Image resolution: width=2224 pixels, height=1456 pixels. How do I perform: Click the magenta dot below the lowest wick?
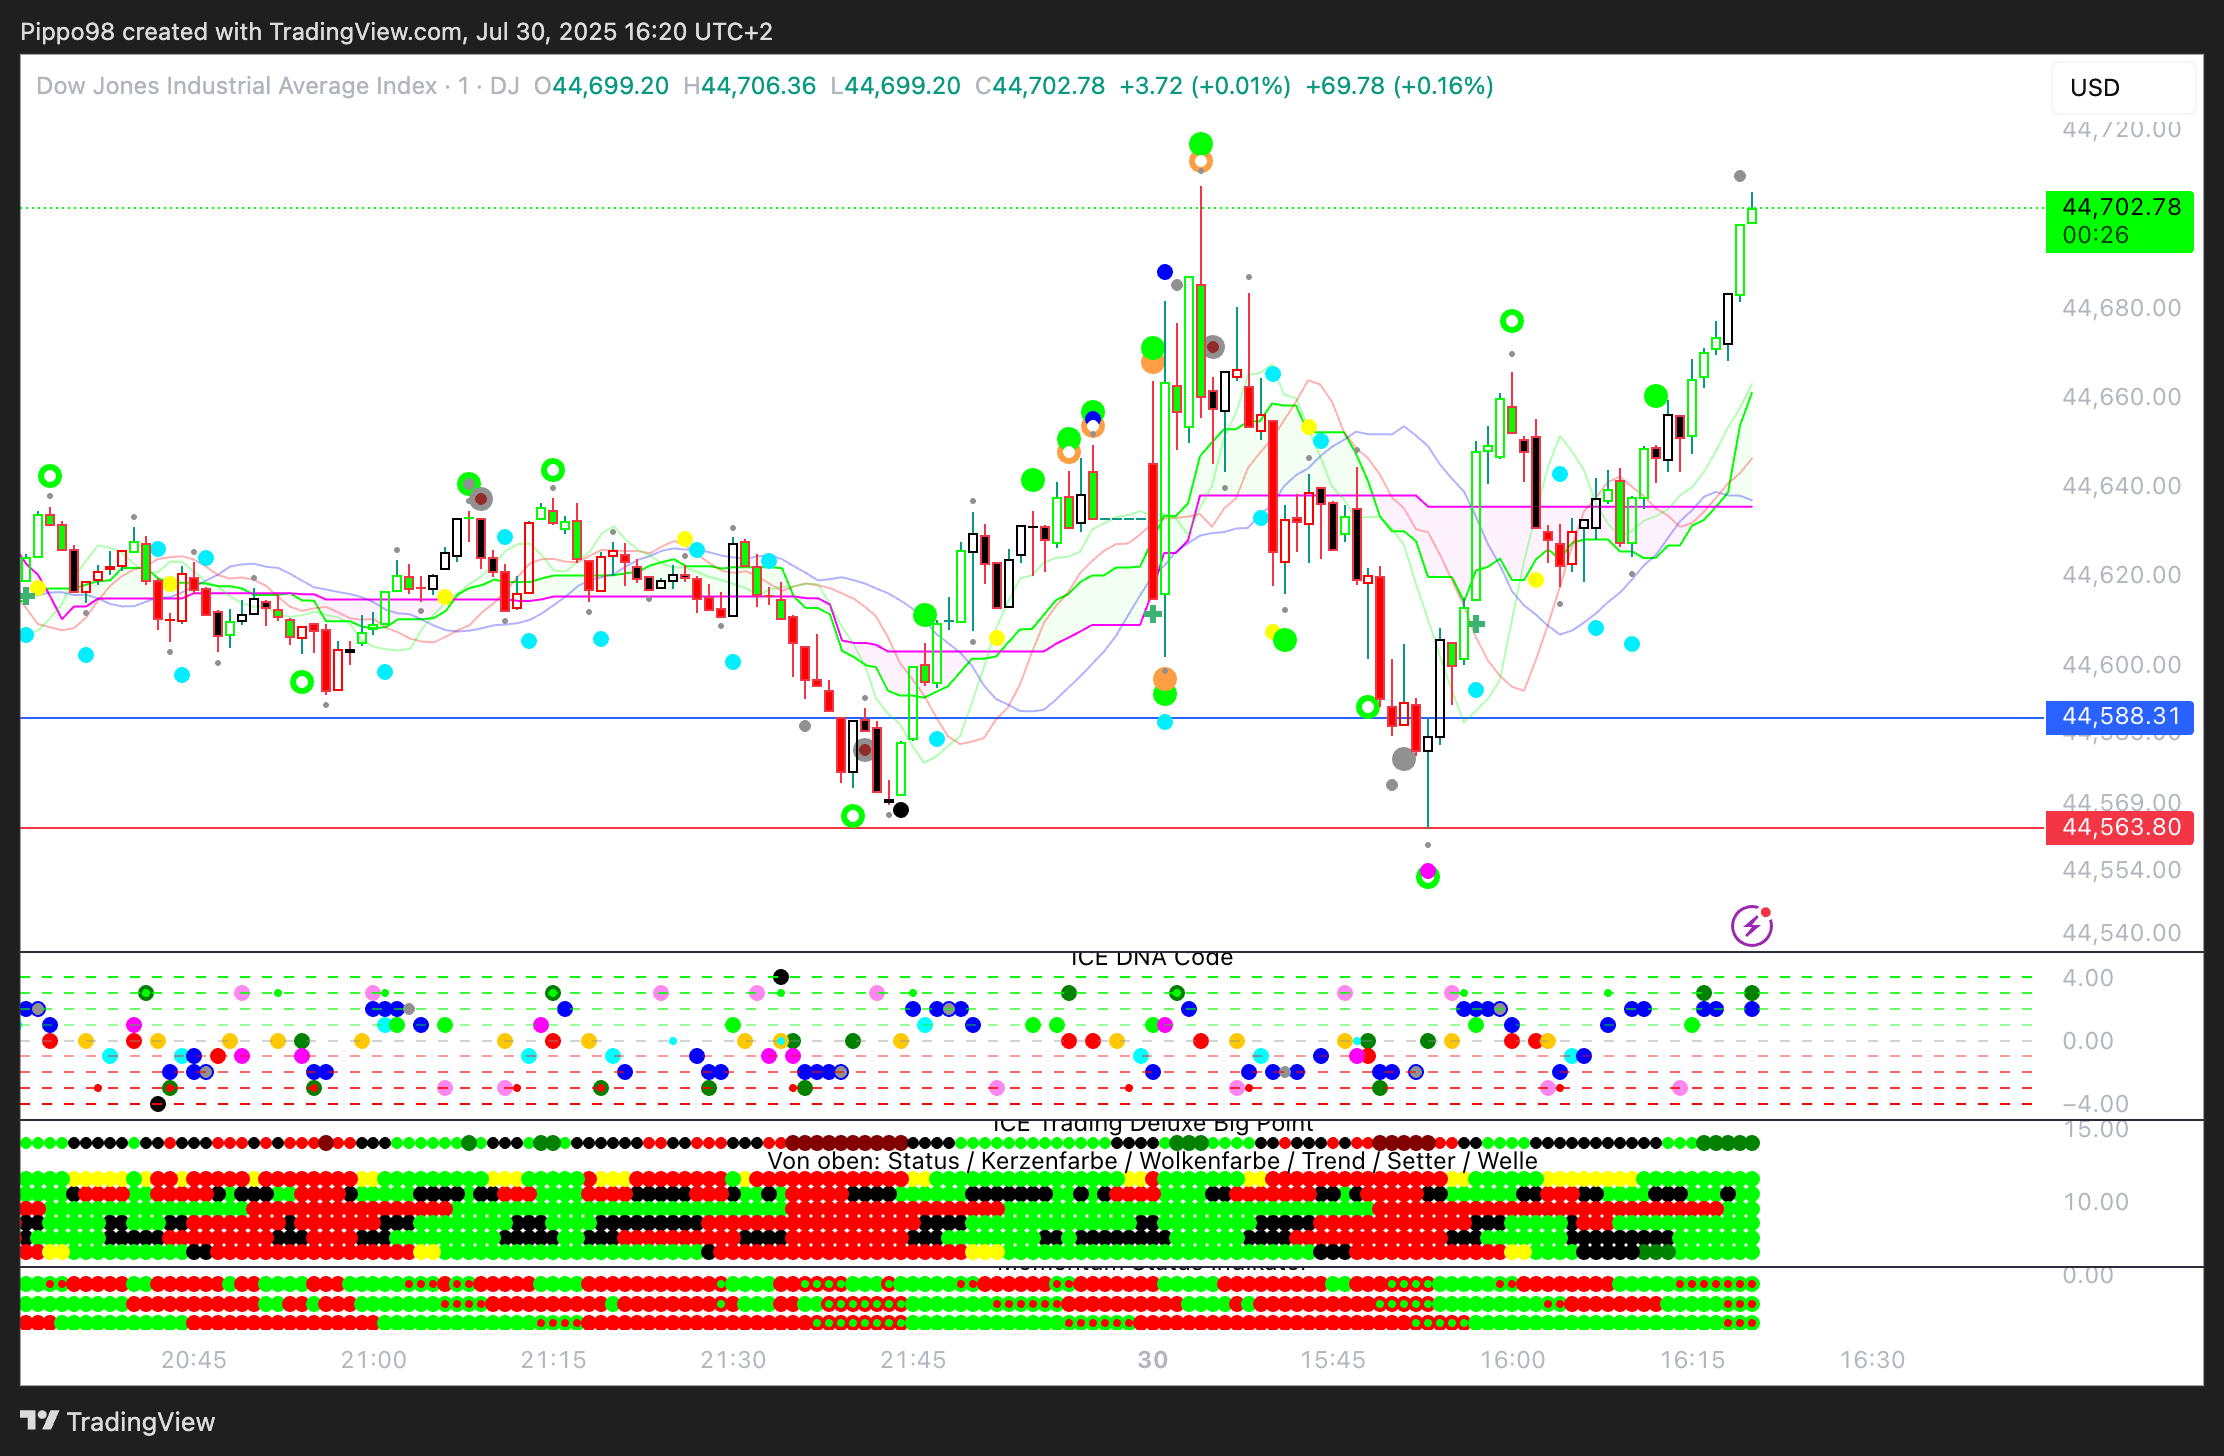click(x=1428, y=870)
